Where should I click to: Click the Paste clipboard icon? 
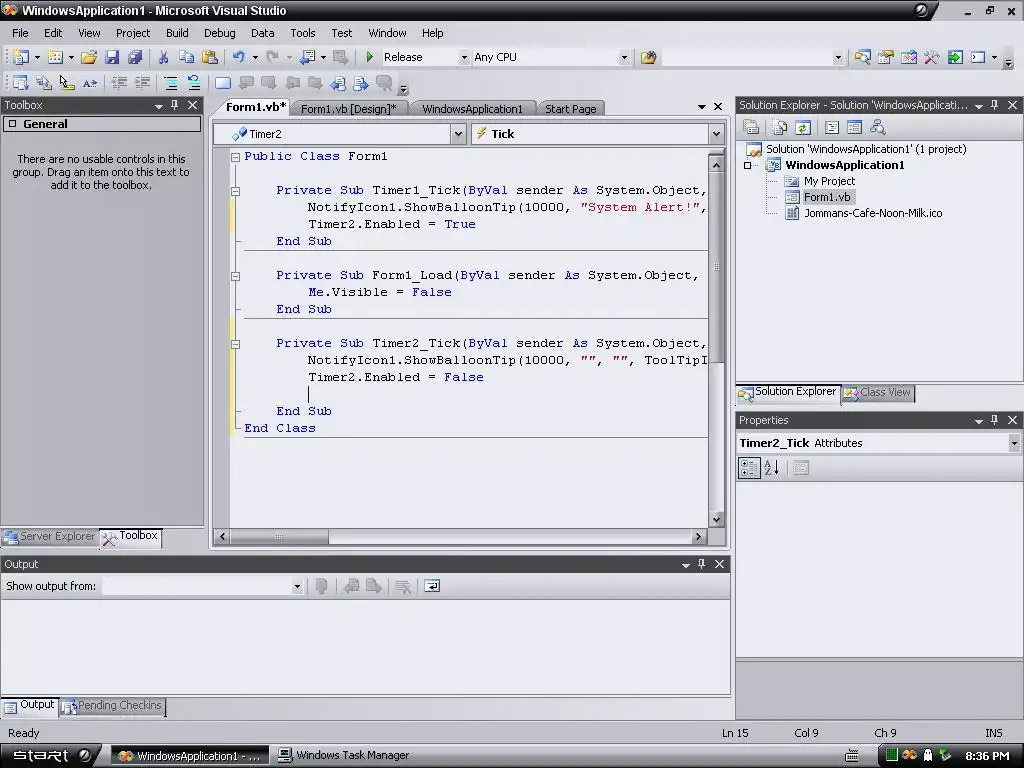[x=210, y=57]
